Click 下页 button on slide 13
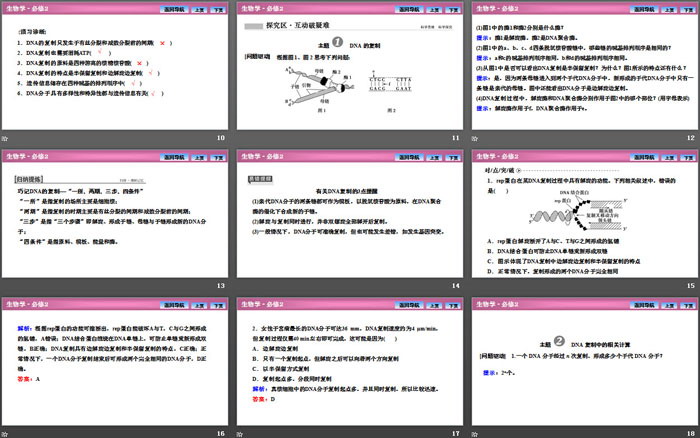 218,157
